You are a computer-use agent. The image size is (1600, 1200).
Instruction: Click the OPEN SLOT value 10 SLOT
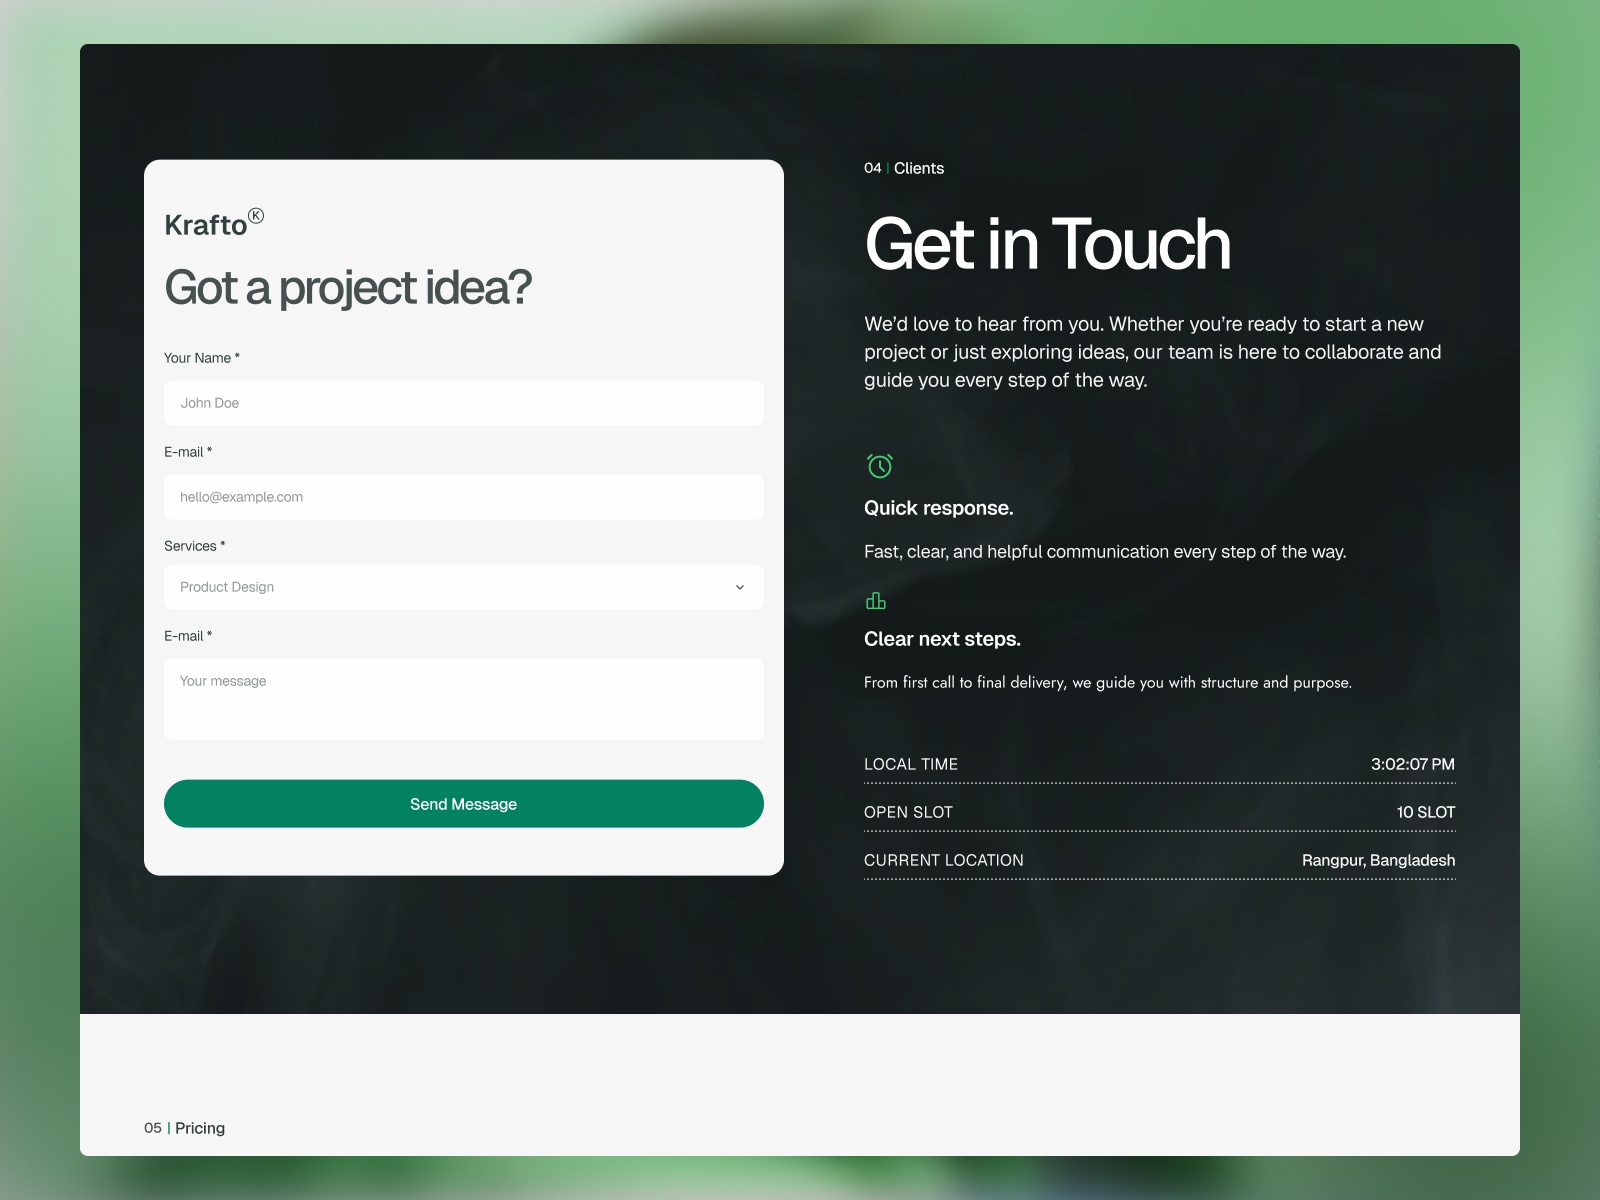pos(1425,812)
